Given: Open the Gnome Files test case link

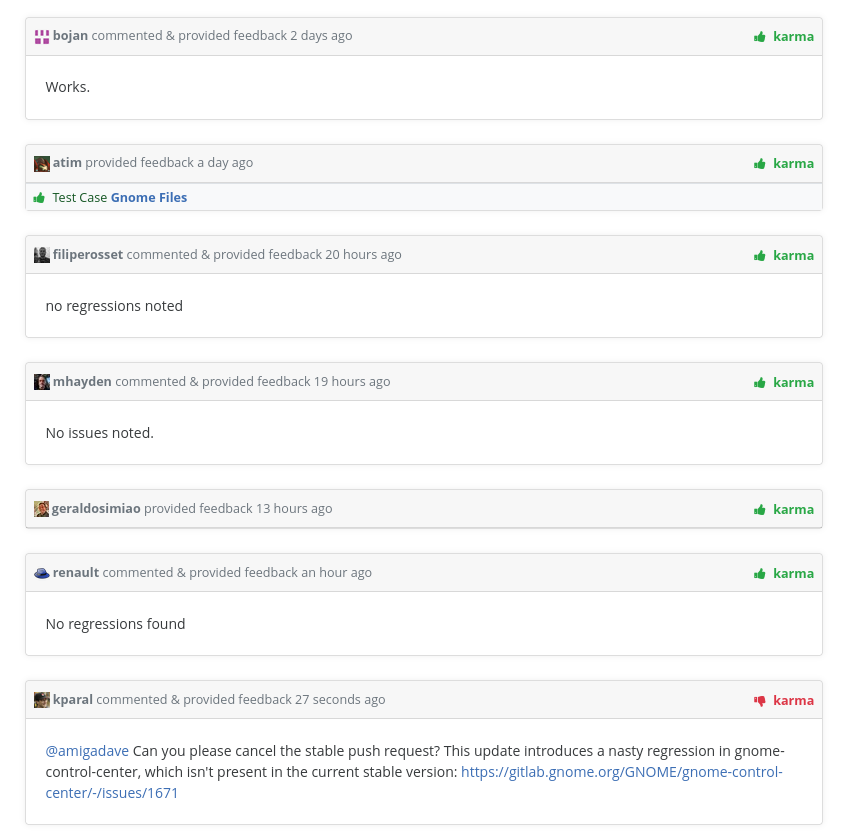Looking at the screenshot, I should (x=148, y=197).
